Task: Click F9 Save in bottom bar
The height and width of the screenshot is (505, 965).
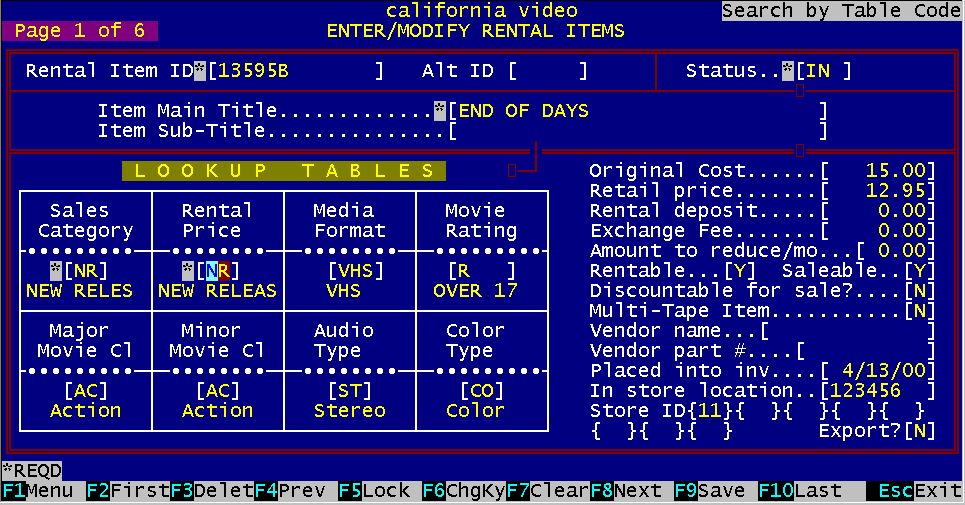Action: pyautogui.click(x=709, y=491)
